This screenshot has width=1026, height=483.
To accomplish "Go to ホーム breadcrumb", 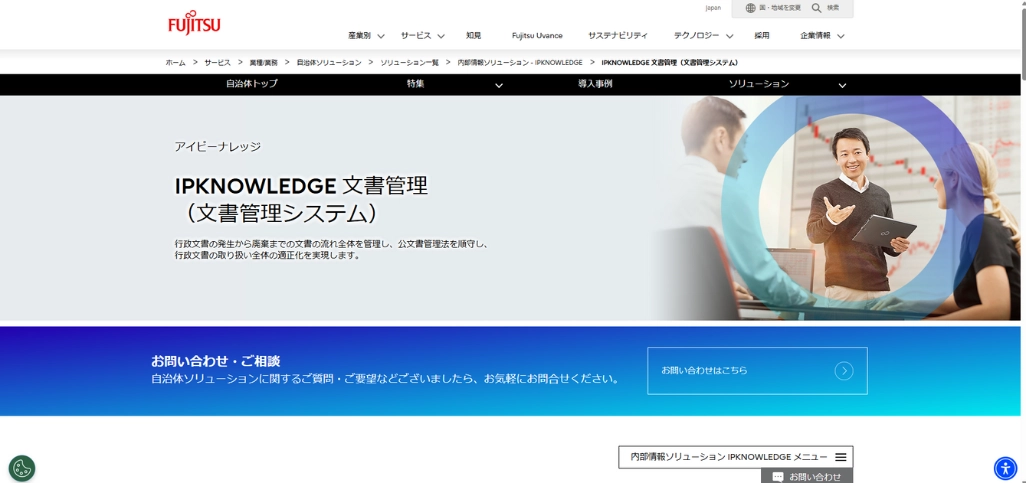I will [x=175, y=63].
